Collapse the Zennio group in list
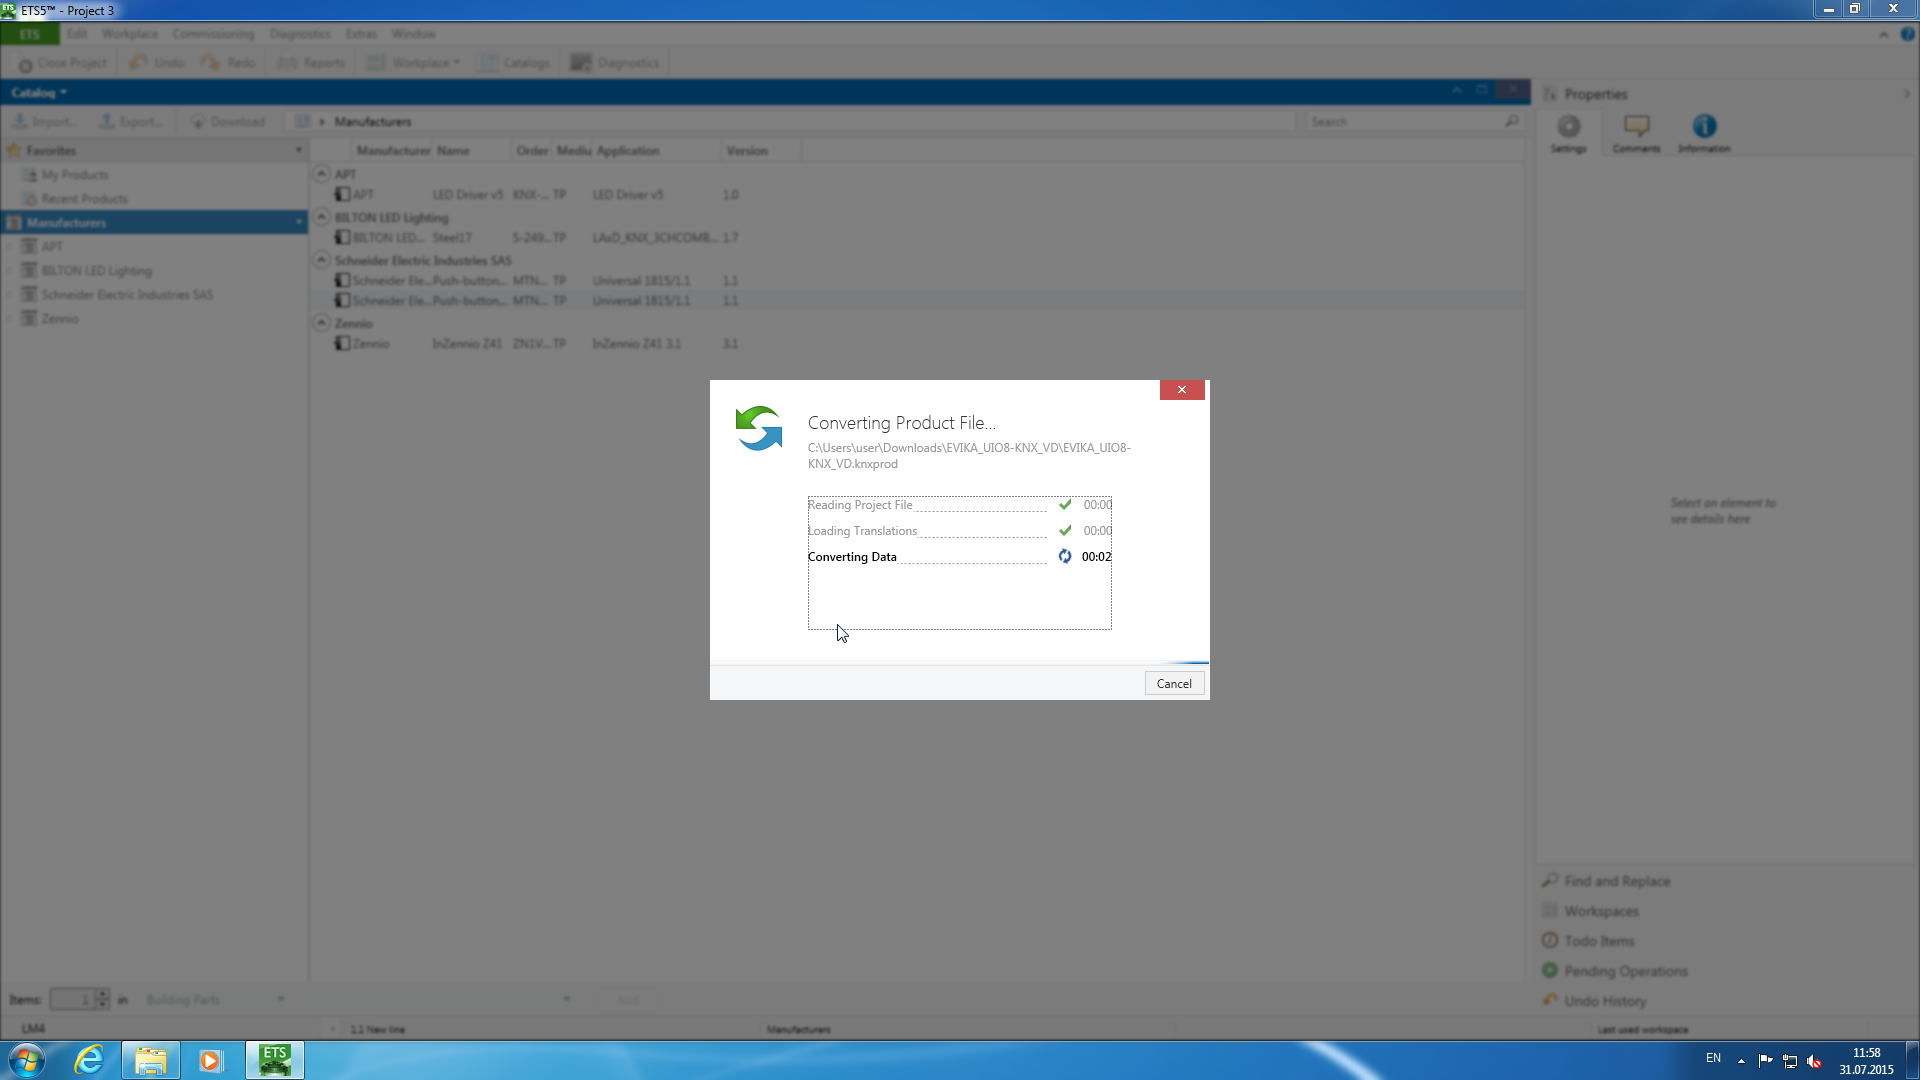This screenshot has width=1920, height=1080. point(321,323)
